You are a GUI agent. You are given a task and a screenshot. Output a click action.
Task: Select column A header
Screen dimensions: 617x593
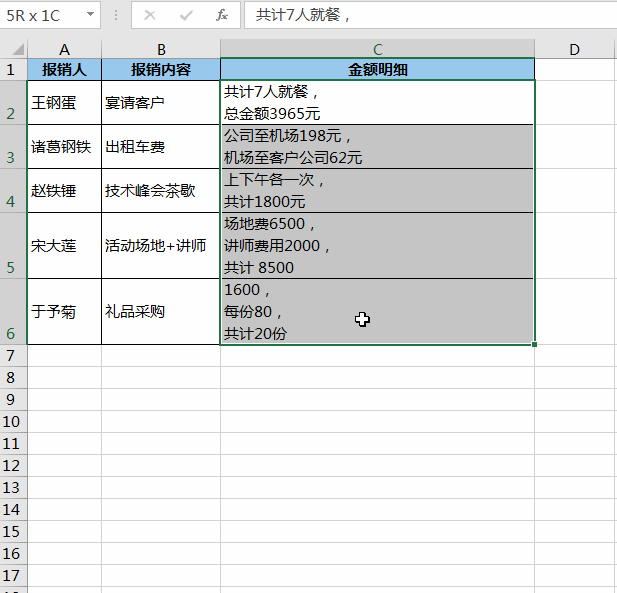[x=64, y=50]
